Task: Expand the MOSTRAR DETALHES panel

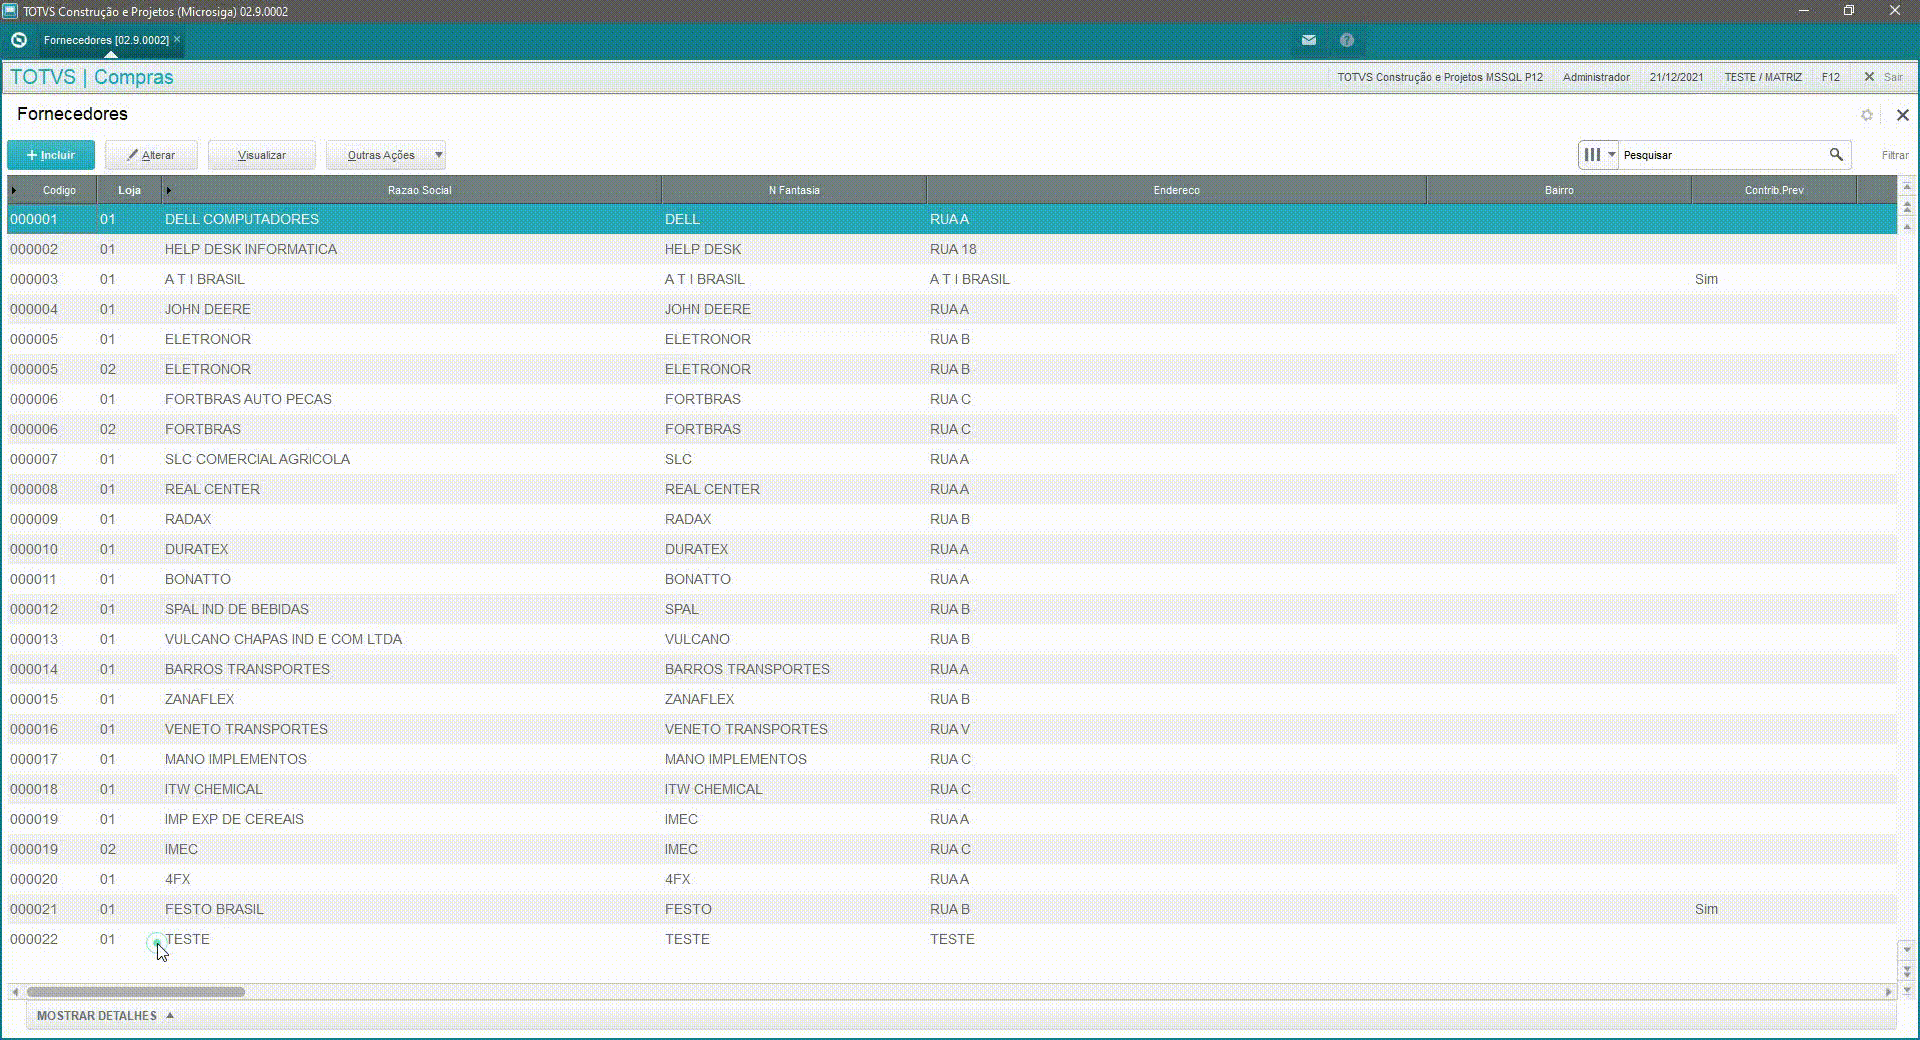Action: click(x=105, y=1015)
